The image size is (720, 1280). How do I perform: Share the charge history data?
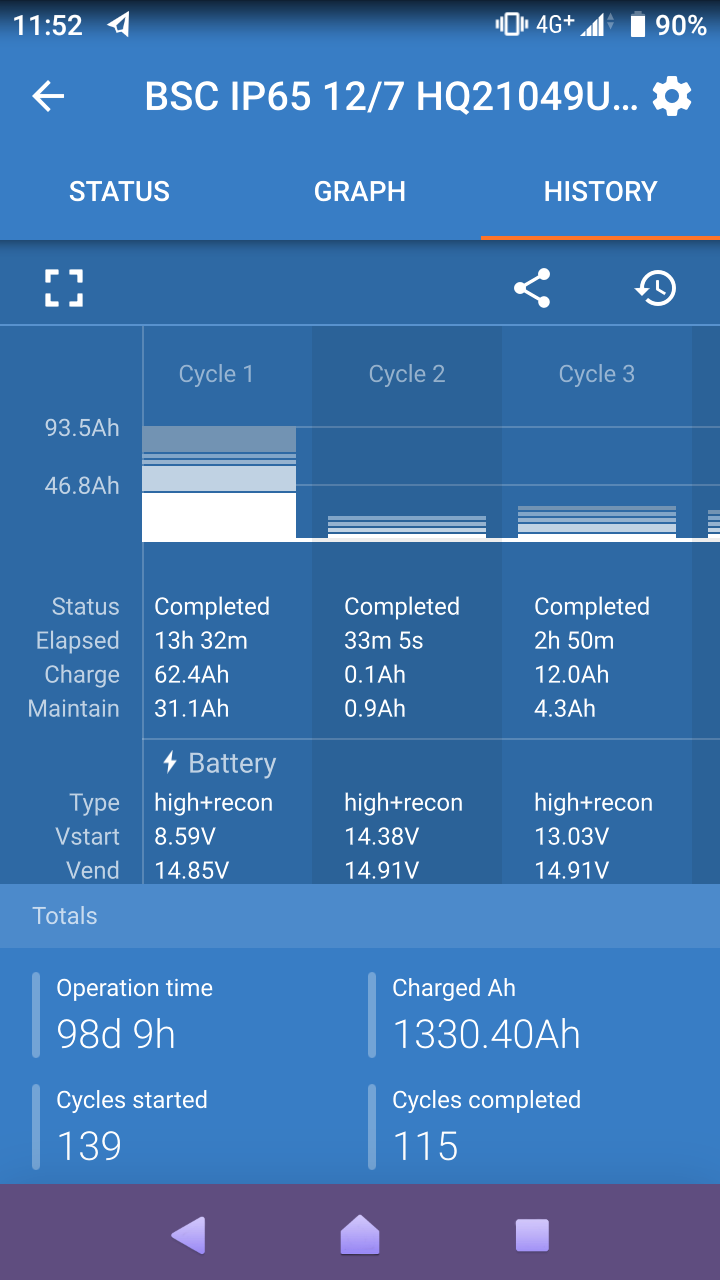coord(532,288)
